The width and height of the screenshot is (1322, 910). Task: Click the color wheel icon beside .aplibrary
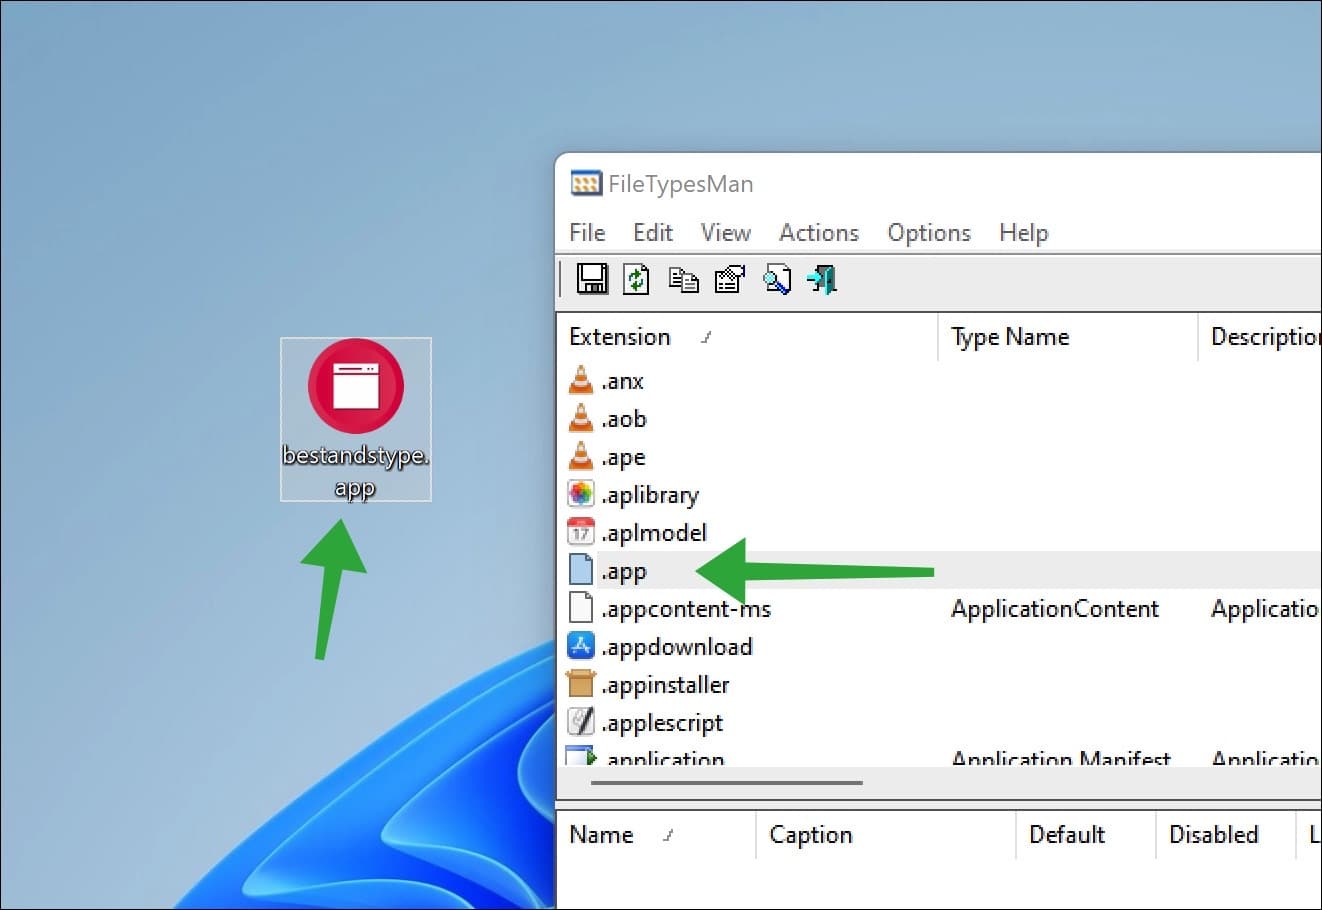point(581,493)
